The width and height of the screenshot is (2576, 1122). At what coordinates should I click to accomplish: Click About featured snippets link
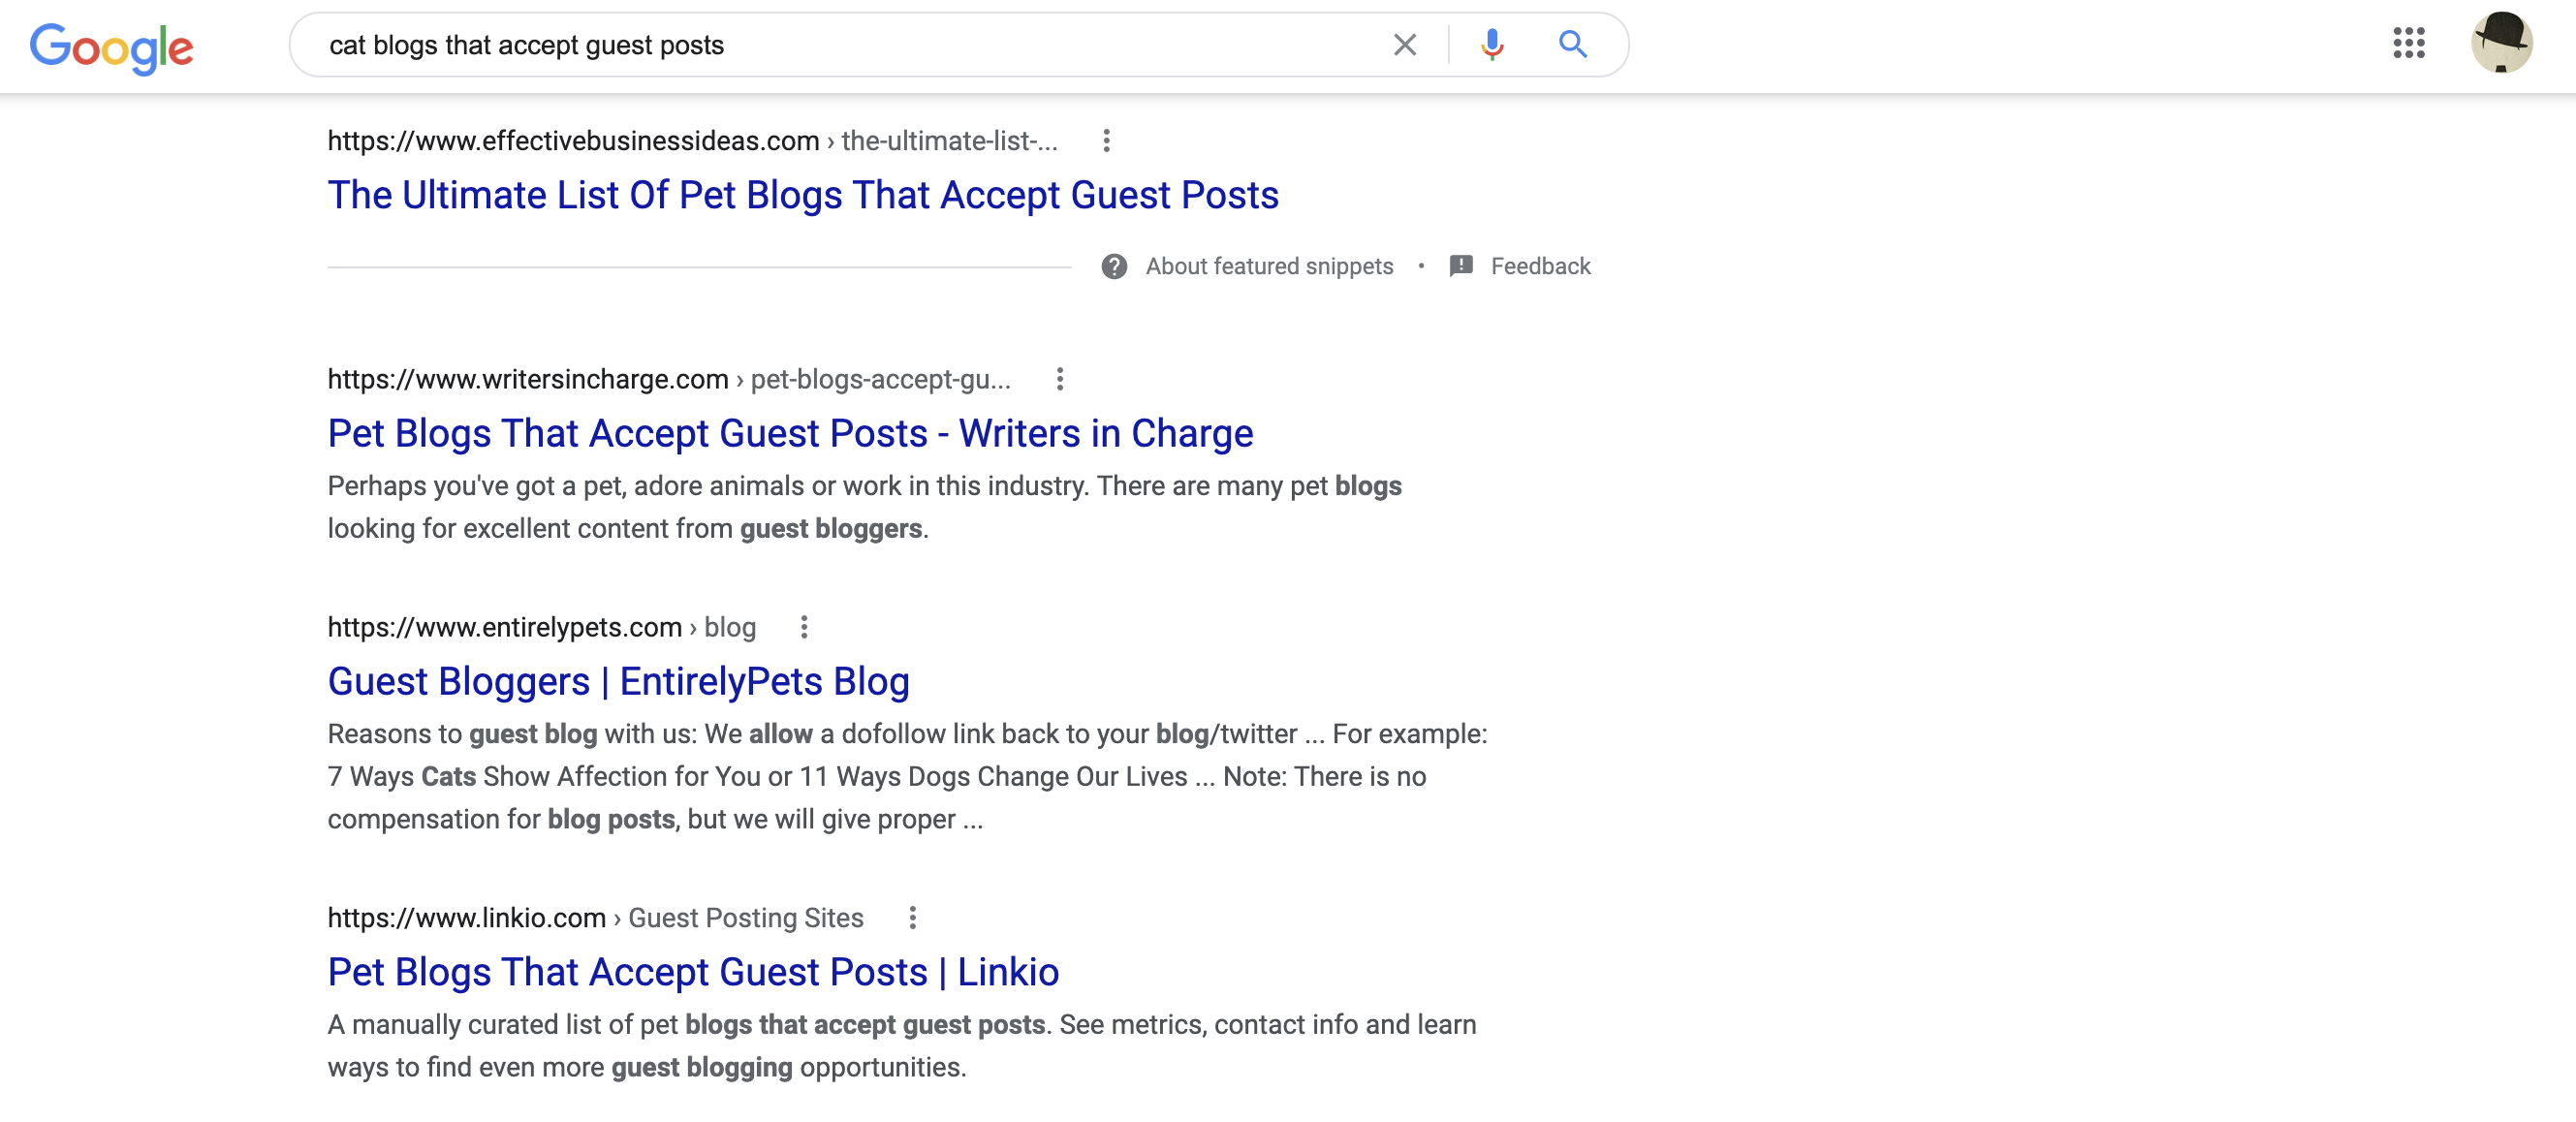[x=1268, y=266]
